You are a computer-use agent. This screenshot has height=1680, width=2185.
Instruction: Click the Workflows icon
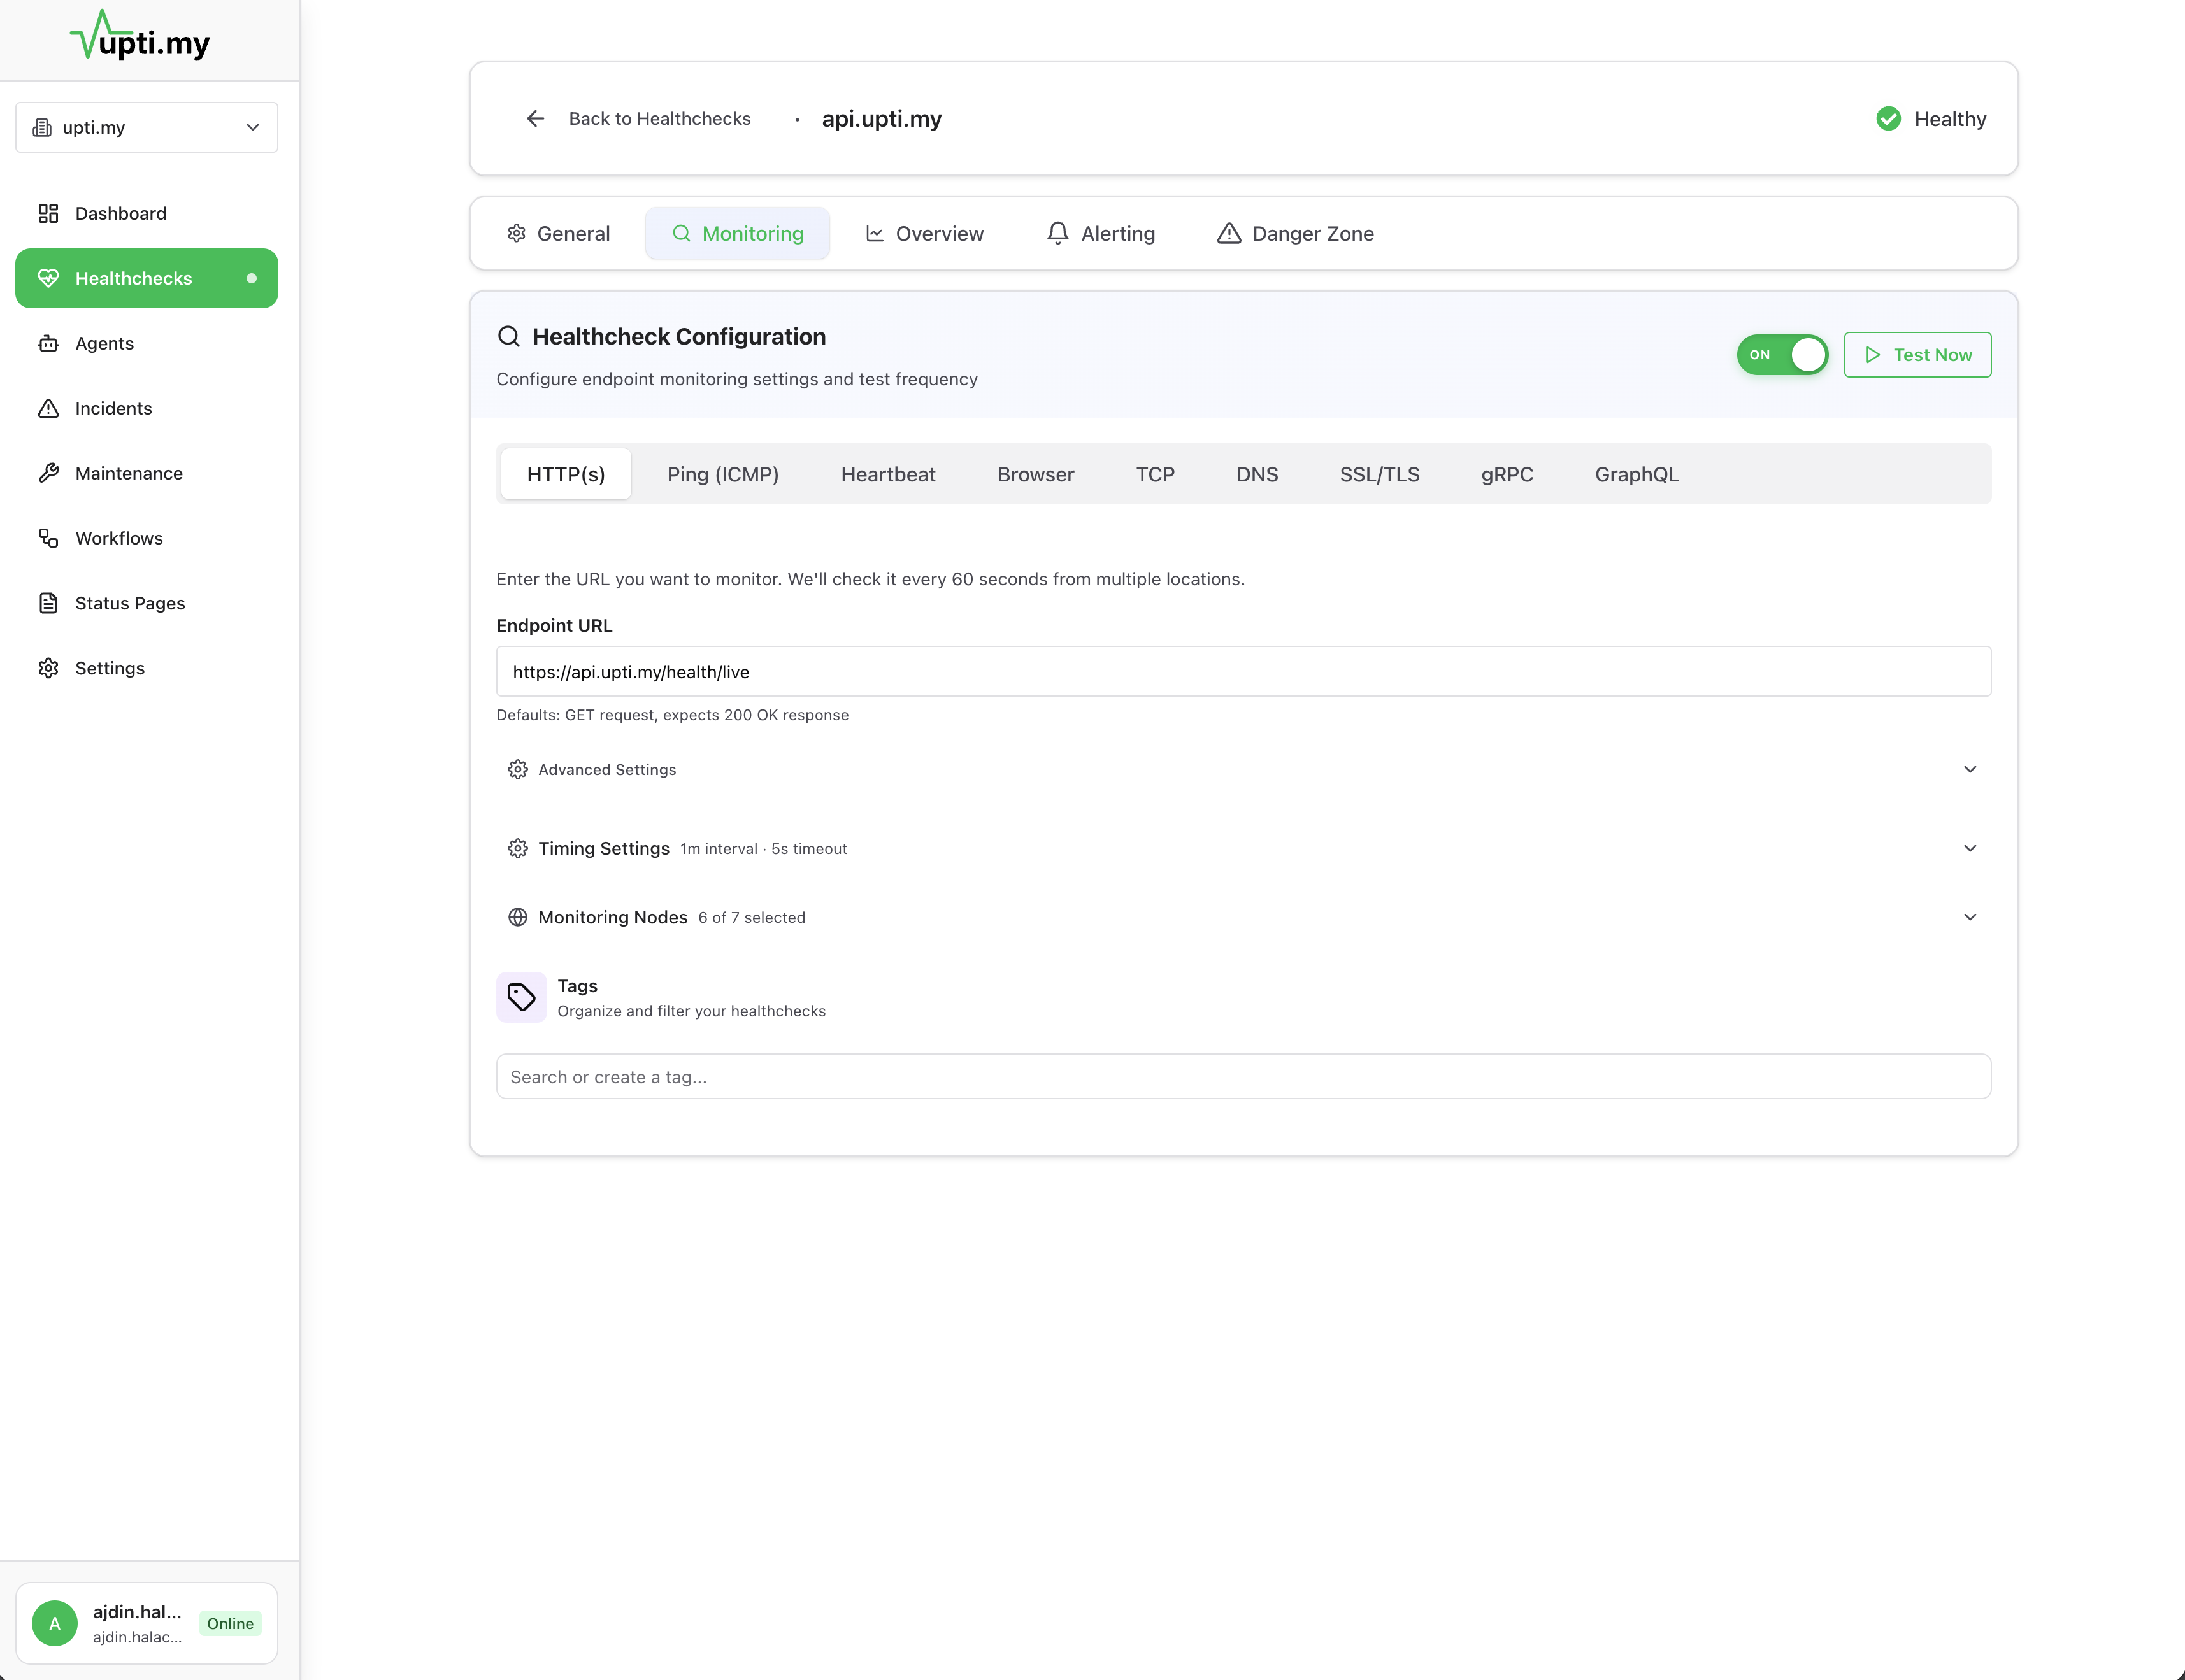48,538
